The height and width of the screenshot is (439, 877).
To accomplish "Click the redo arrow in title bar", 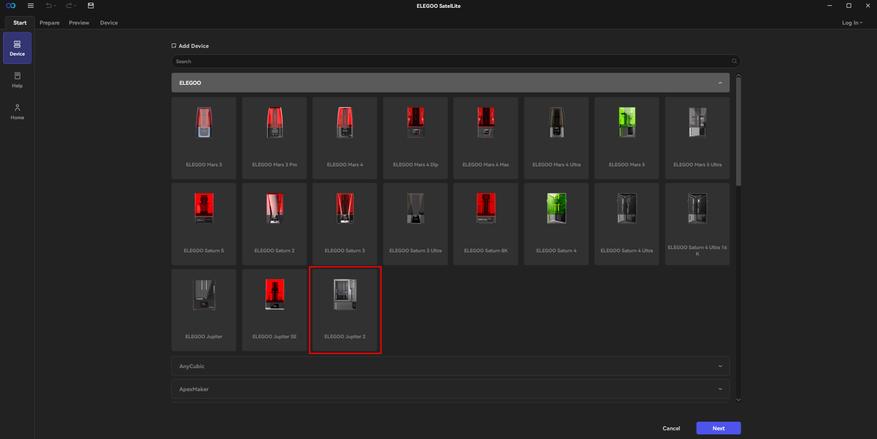I will click(69, 6).
